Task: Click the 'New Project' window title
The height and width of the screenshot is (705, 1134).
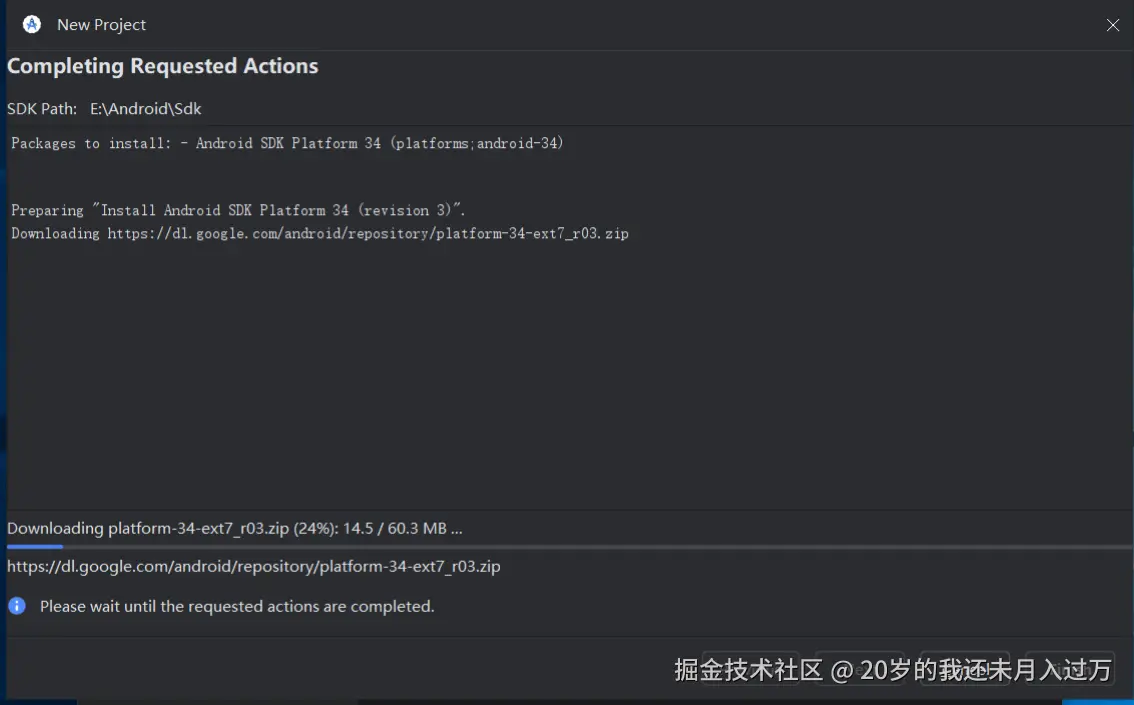Action: click(x=101, y=25)
